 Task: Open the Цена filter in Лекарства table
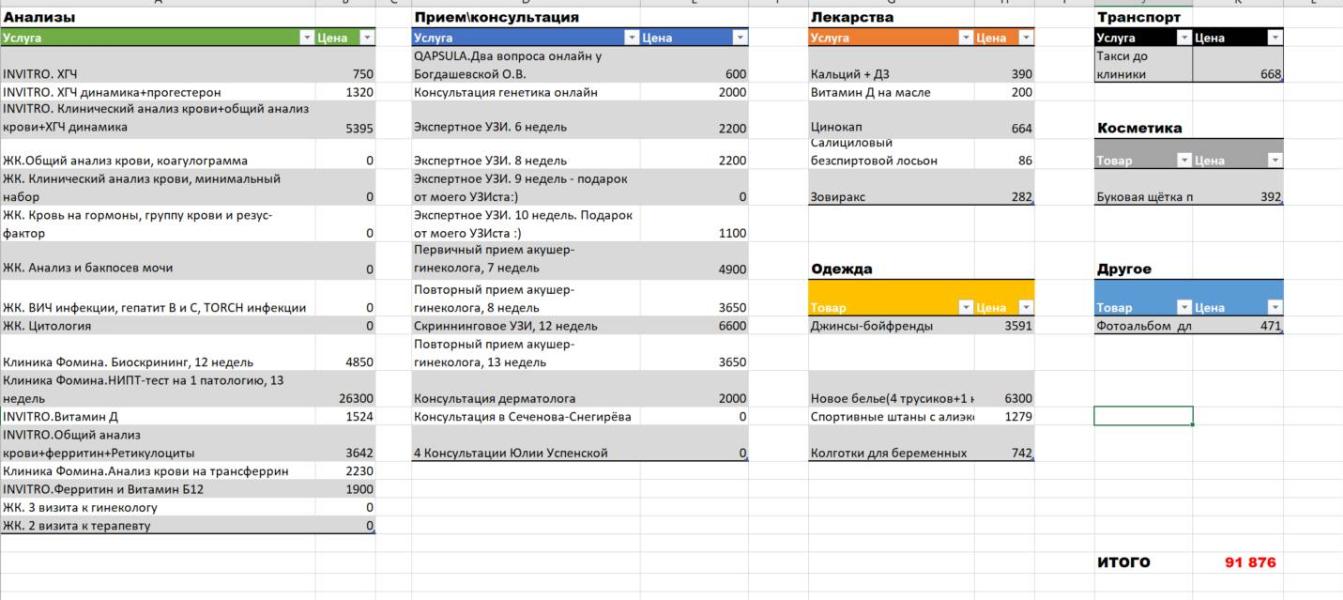pos(1025,38)
